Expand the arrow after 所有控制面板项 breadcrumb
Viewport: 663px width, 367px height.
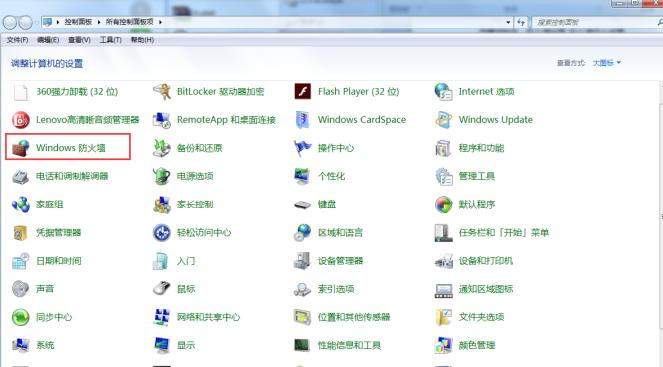coord(160,22)
